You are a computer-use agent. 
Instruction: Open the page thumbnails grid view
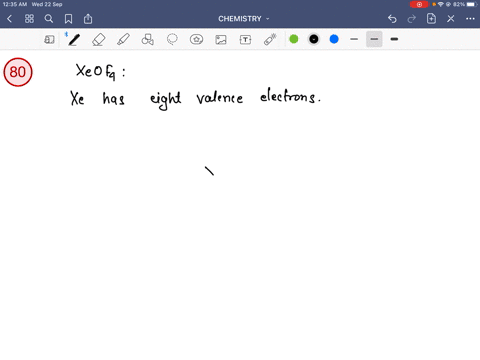pos(29,19)
